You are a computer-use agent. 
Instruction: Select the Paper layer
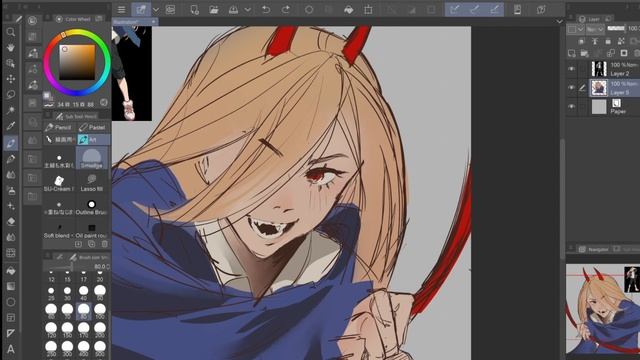[615, 107]
